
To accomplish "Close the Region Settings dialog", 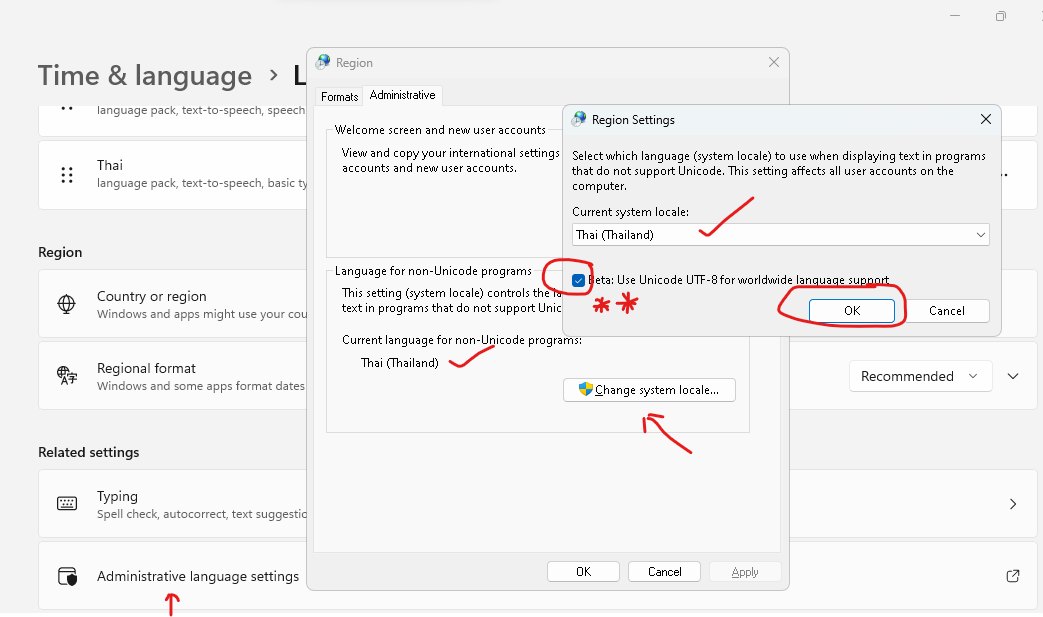I will [985, 119].
